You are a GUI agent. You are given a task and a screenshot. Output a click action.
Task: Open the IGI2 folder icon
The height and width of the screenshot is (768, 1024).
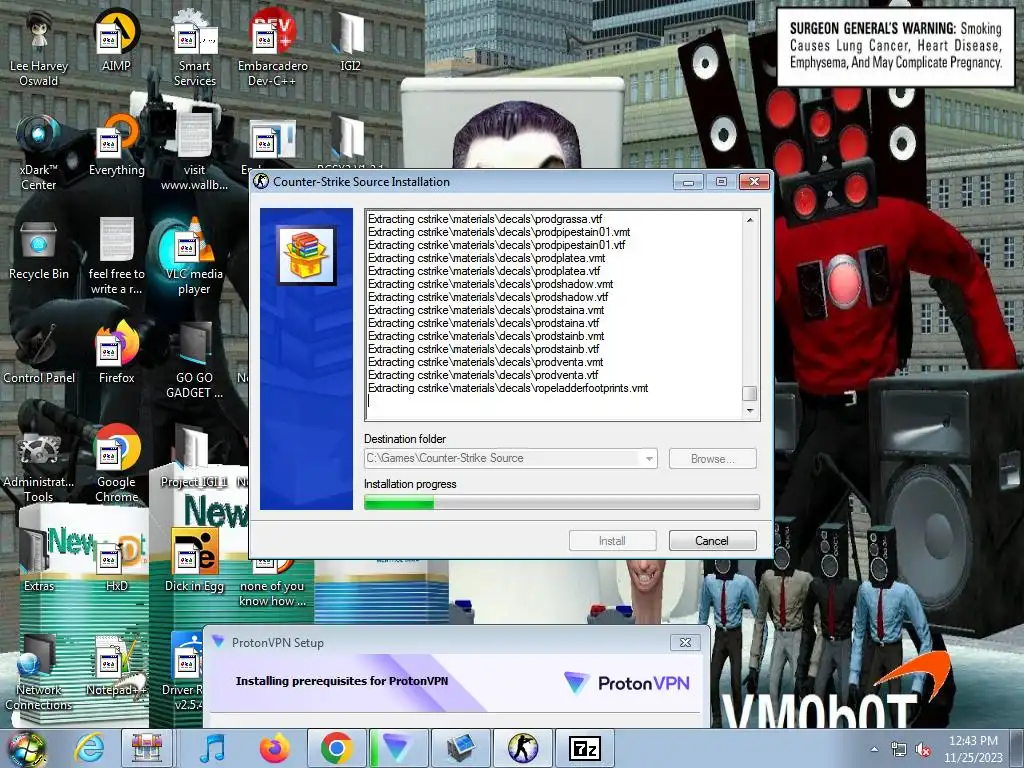[x=350, y=42]
